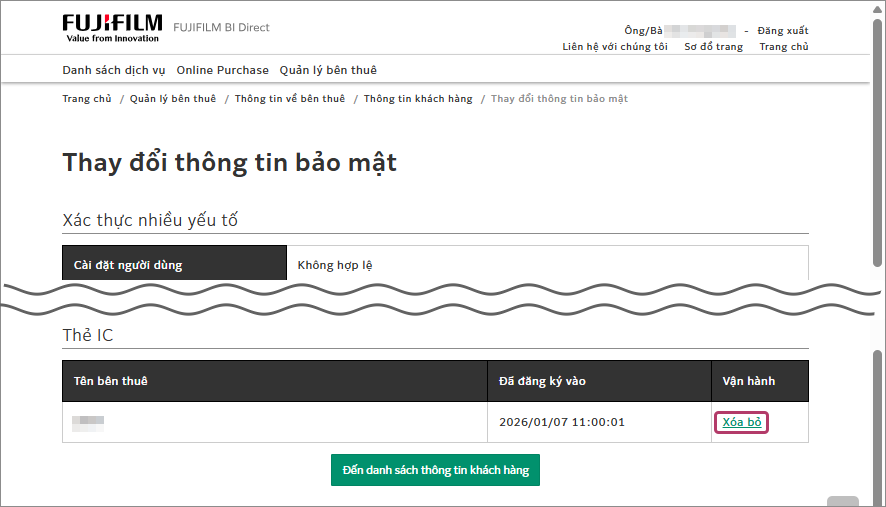Viewport: 886px width, 507px height.
Task: Click Tên bên thuê column header
Action: [275, 381]
